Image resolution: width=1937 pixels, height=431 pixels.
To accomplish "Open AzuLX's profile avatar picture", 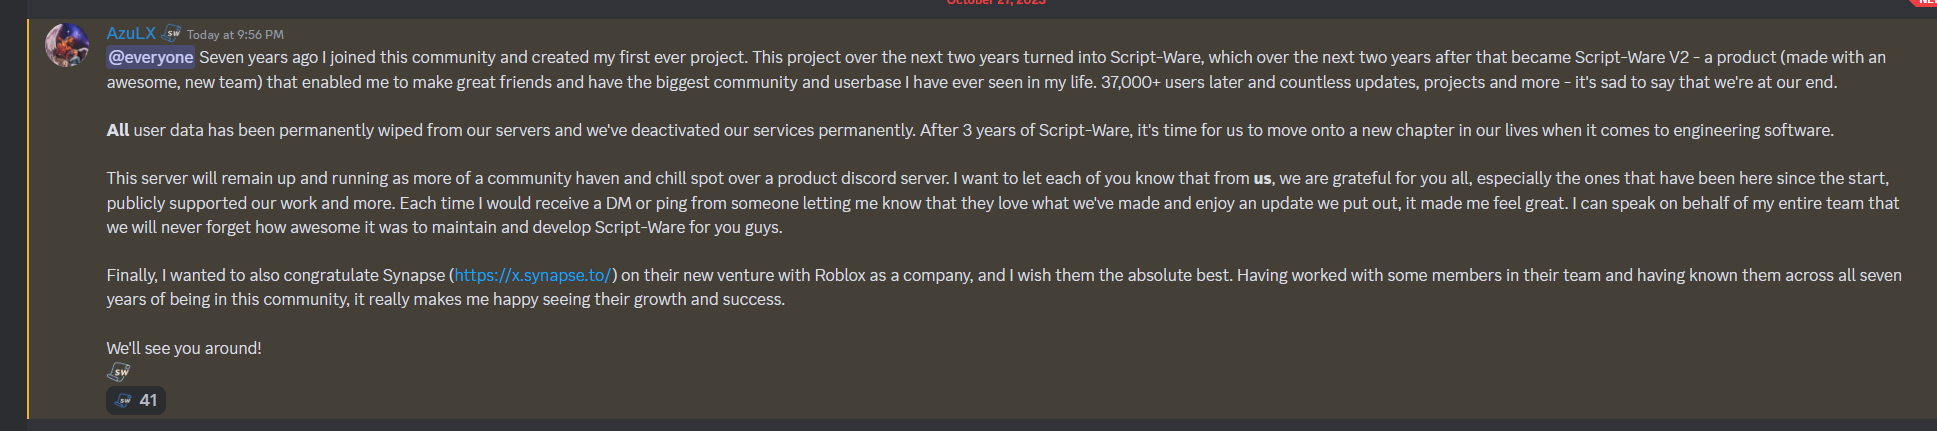I will (67, 46).
